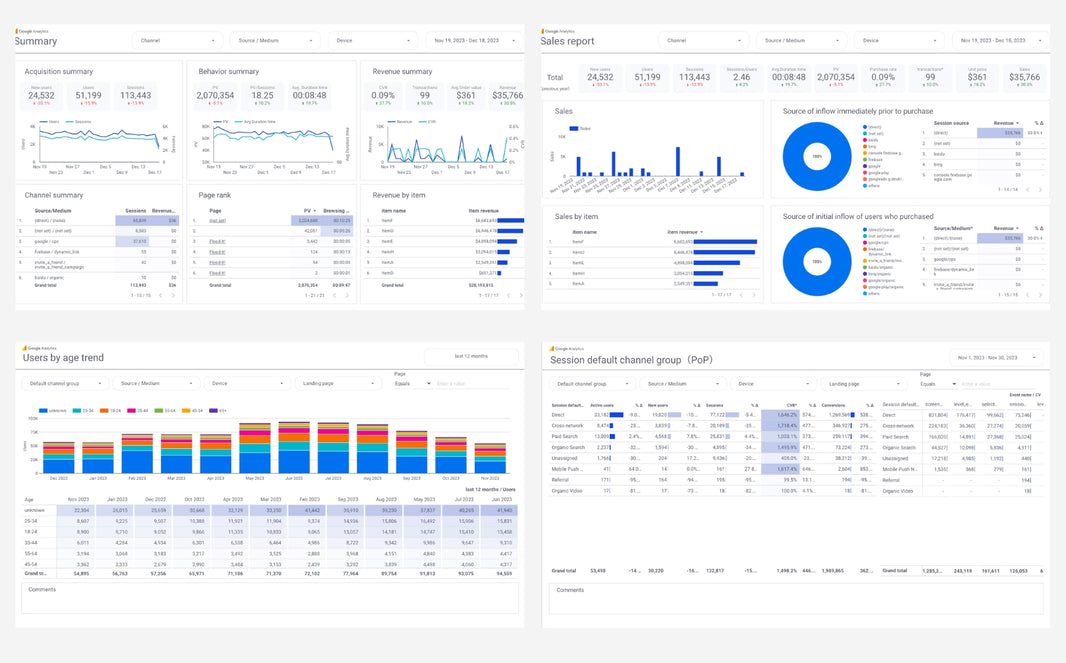
Task: Open Summary date range Nov 19 - Dec 18
Action: tap(474, 41)
